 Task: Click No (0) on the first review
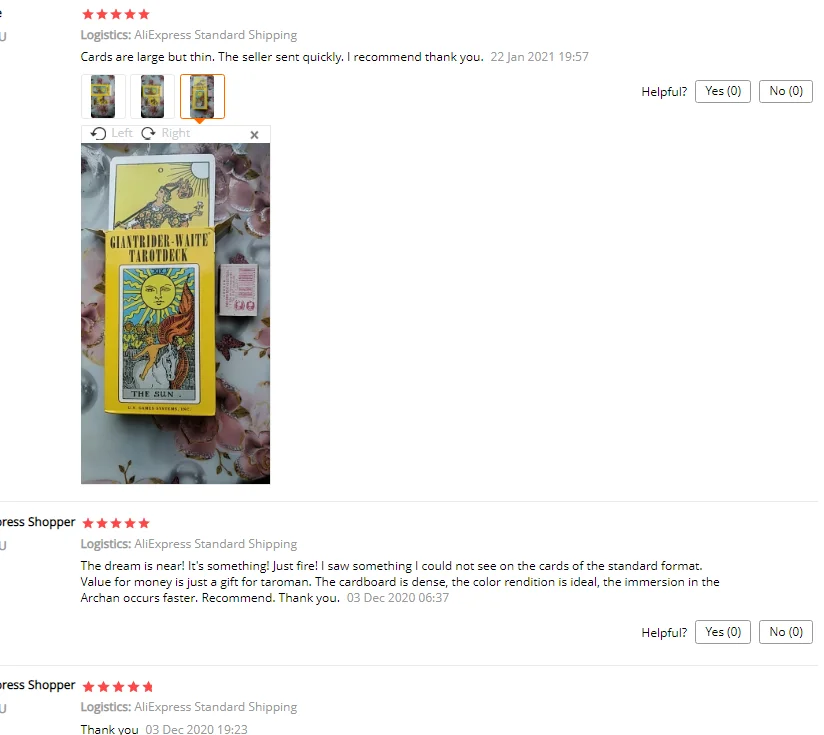coord(786,91)
